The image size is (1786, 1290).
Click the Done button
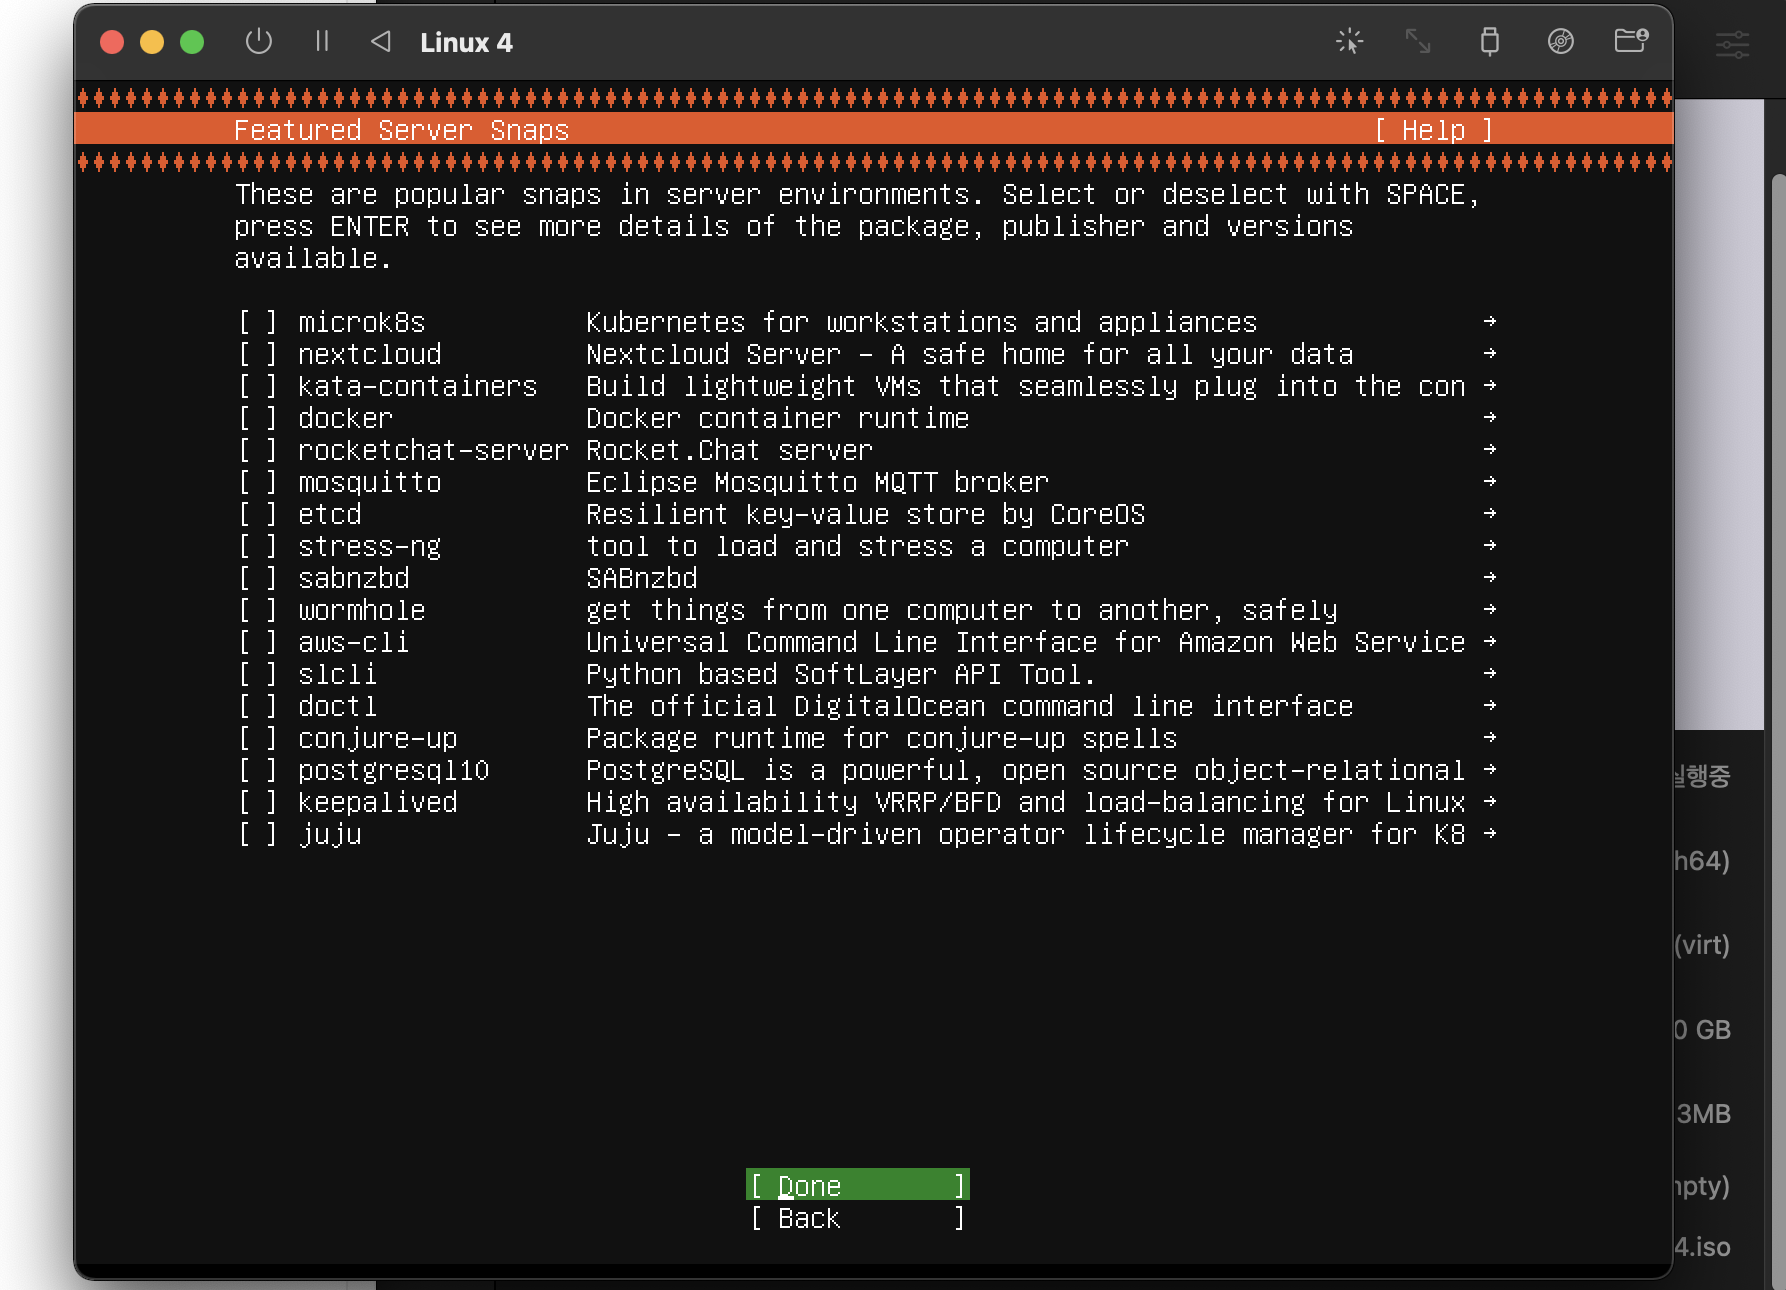tap(858, 1185)
